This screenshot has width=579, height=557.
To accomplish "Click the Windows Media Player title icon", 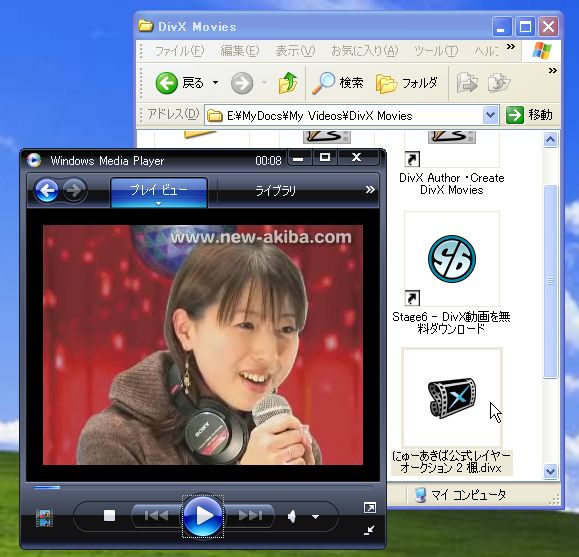I will pos(34,160).
